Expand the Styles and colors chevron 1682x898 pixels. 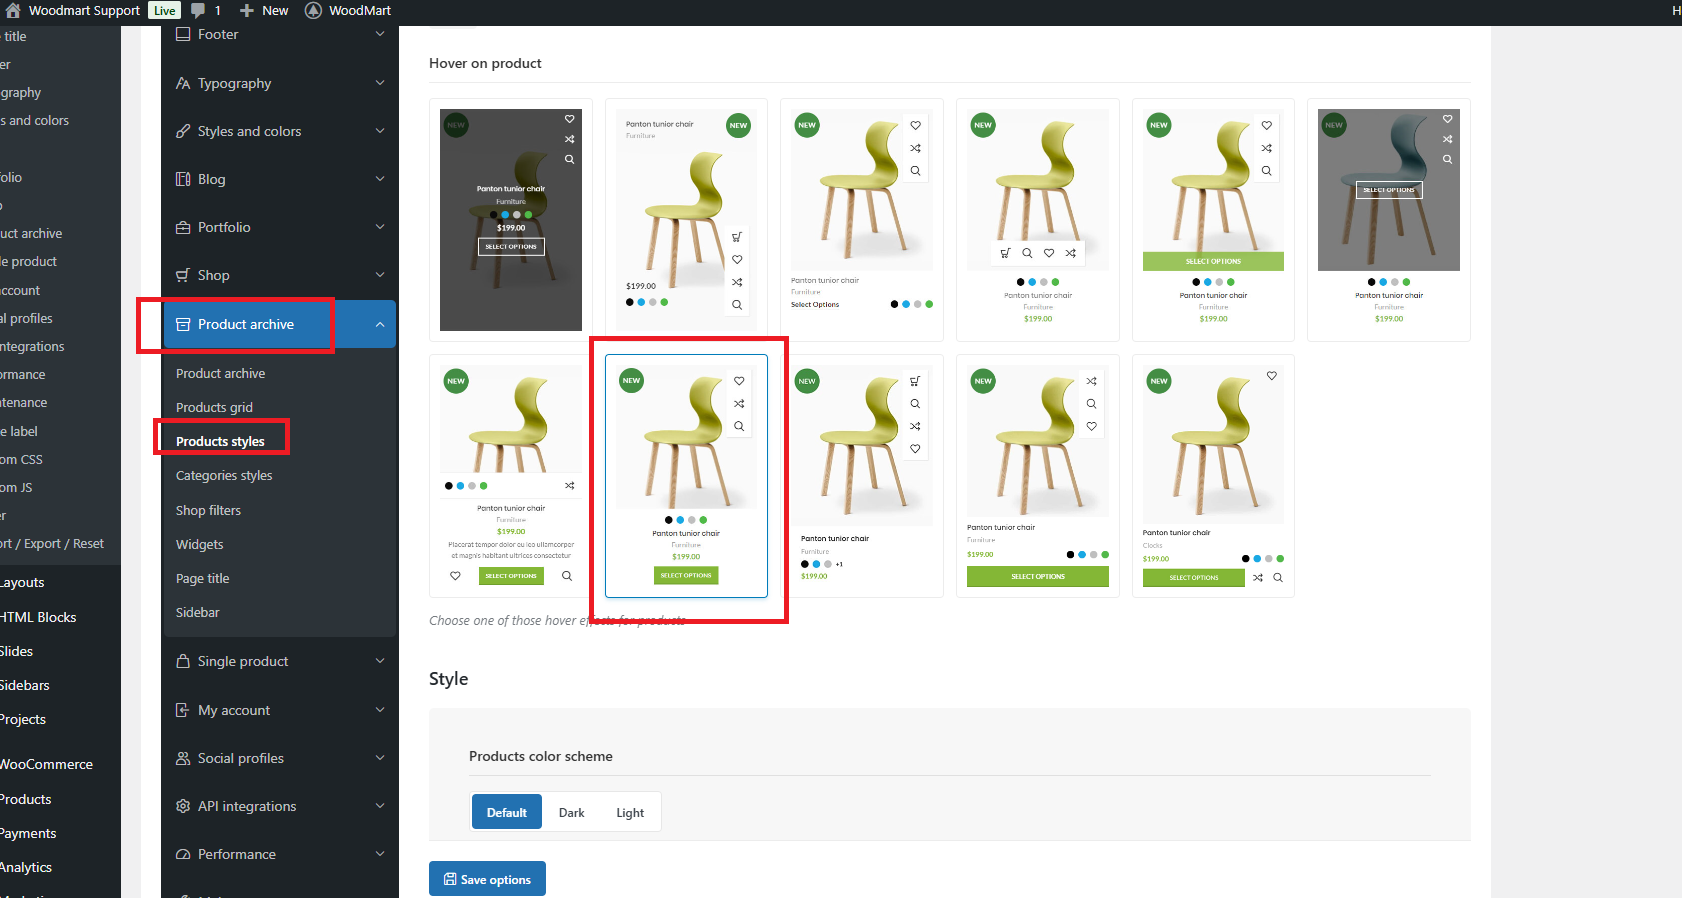click(x=380, y=131)
